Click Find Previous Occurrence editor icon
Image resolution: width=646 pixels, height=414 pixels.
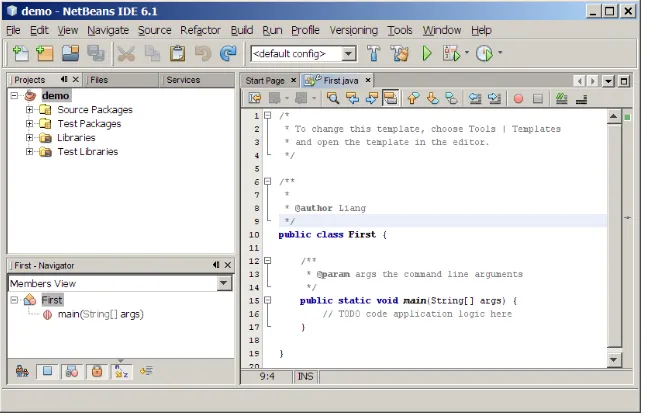(x=352, y=98)
